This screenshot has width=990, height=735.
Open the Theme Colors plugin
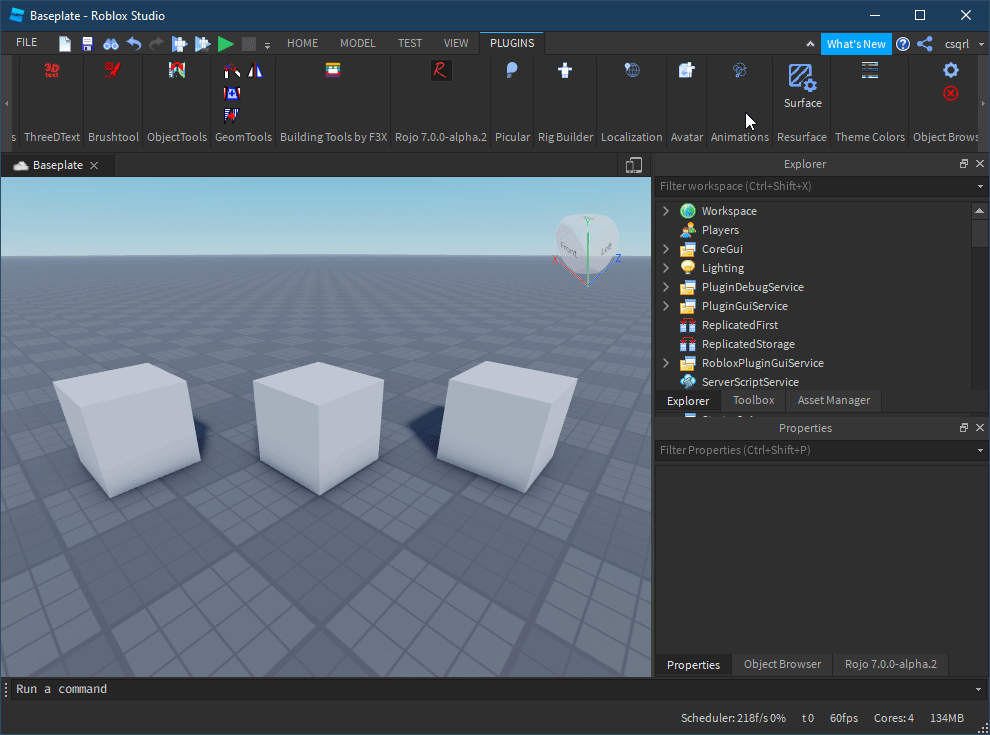pos(868,71)
